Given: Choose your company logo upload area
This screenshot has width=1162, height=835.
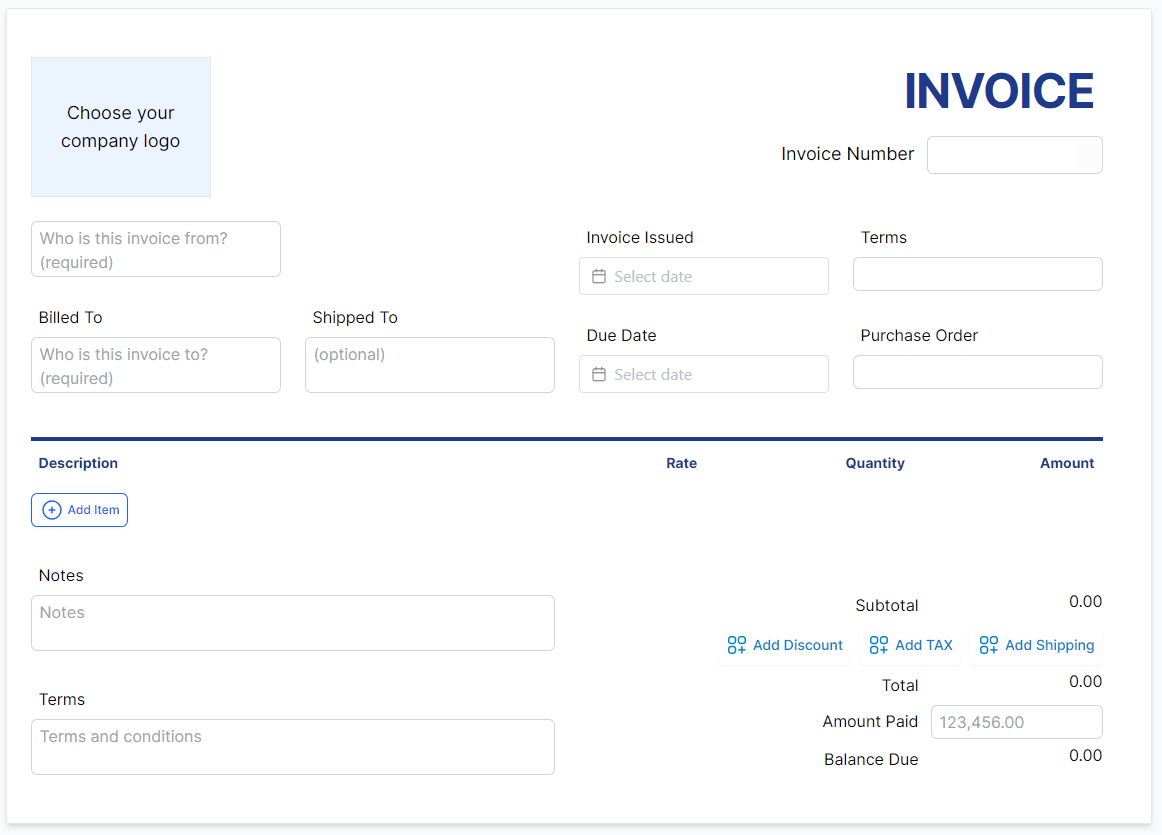Looking at the screenshot, I should coord(120,127).
